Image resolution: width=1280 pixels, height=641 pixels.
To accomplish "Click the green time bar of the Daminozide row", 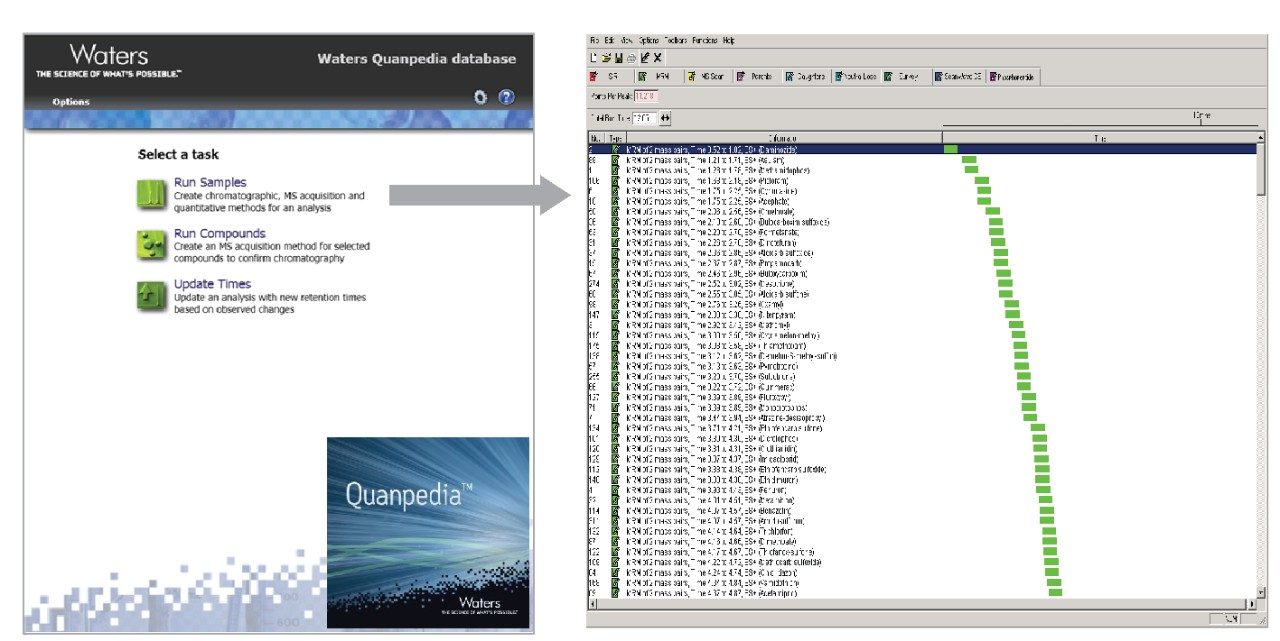I will click(951, 149).
